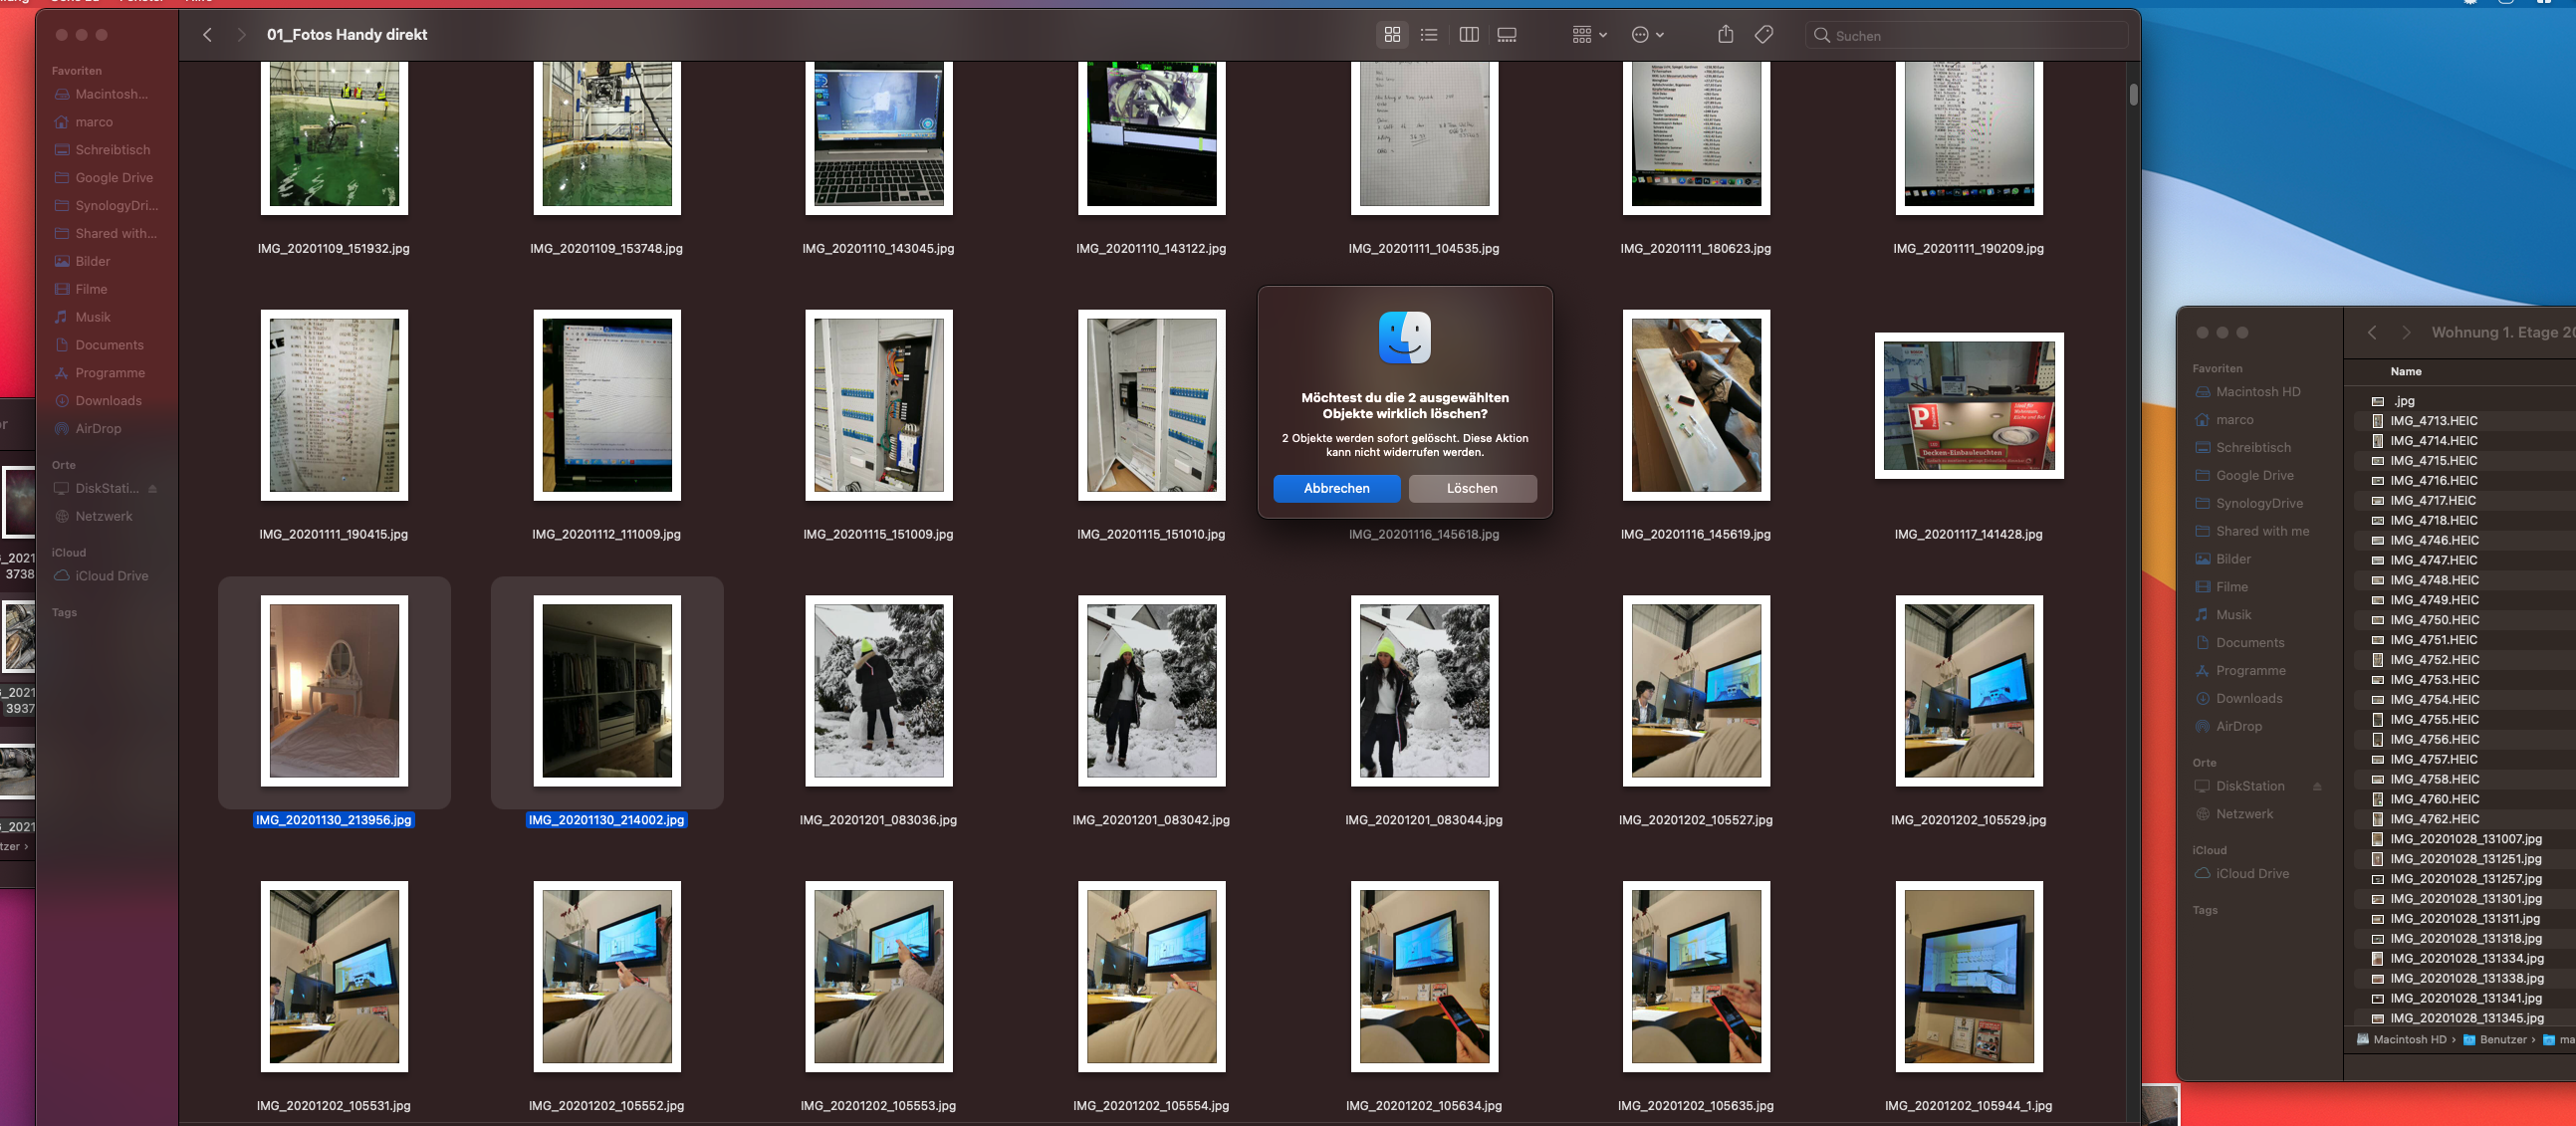Switch to list view in the toolbar
The width and height of the screenshot is (2576, 1126).
coord(1428,34)
